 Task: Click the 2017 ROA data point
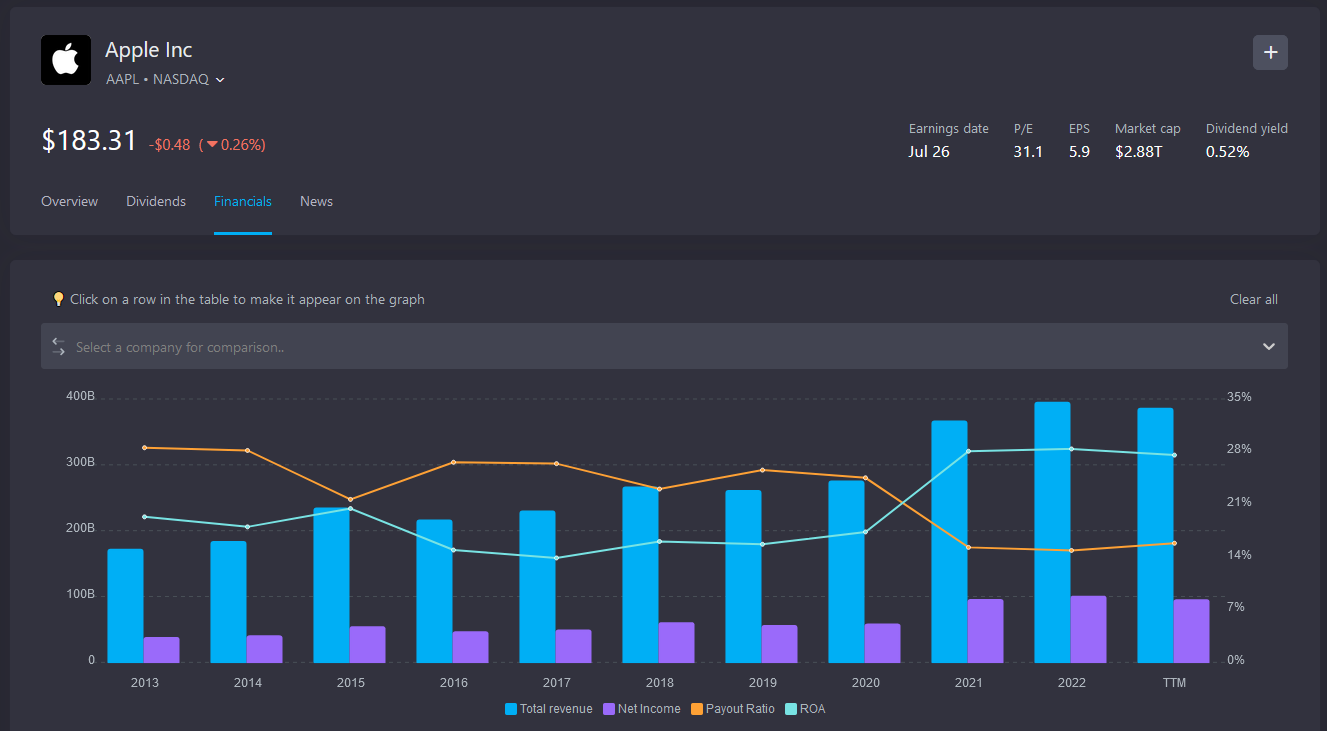[x=556, y=558]
